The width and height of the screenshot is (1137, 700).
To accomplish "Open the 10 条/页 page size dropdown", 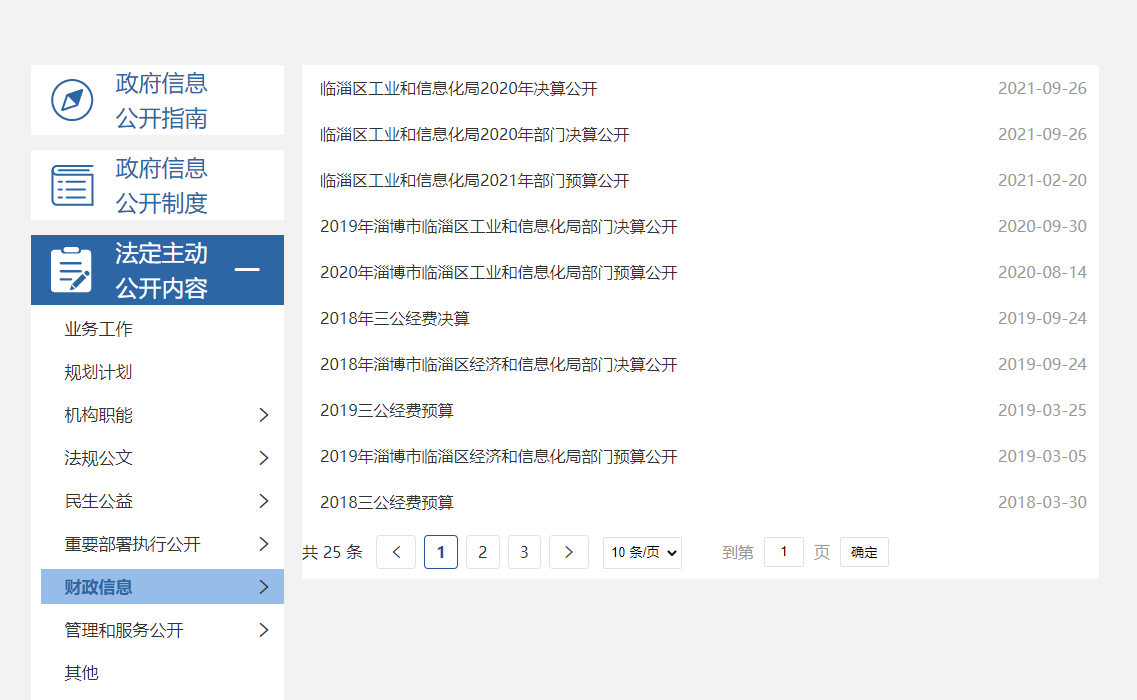I will [x=642, y=552].
